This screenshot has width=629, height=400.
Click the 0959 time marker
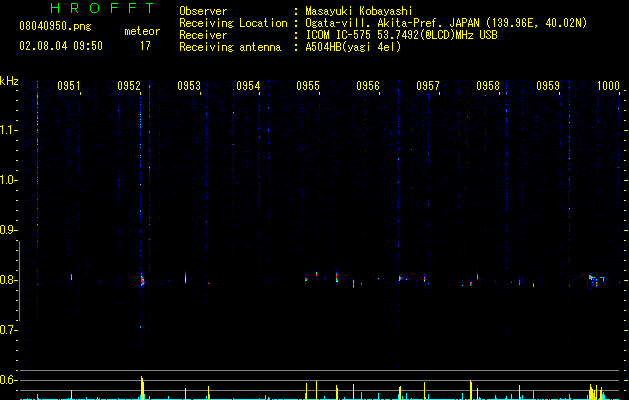point(548,86)
